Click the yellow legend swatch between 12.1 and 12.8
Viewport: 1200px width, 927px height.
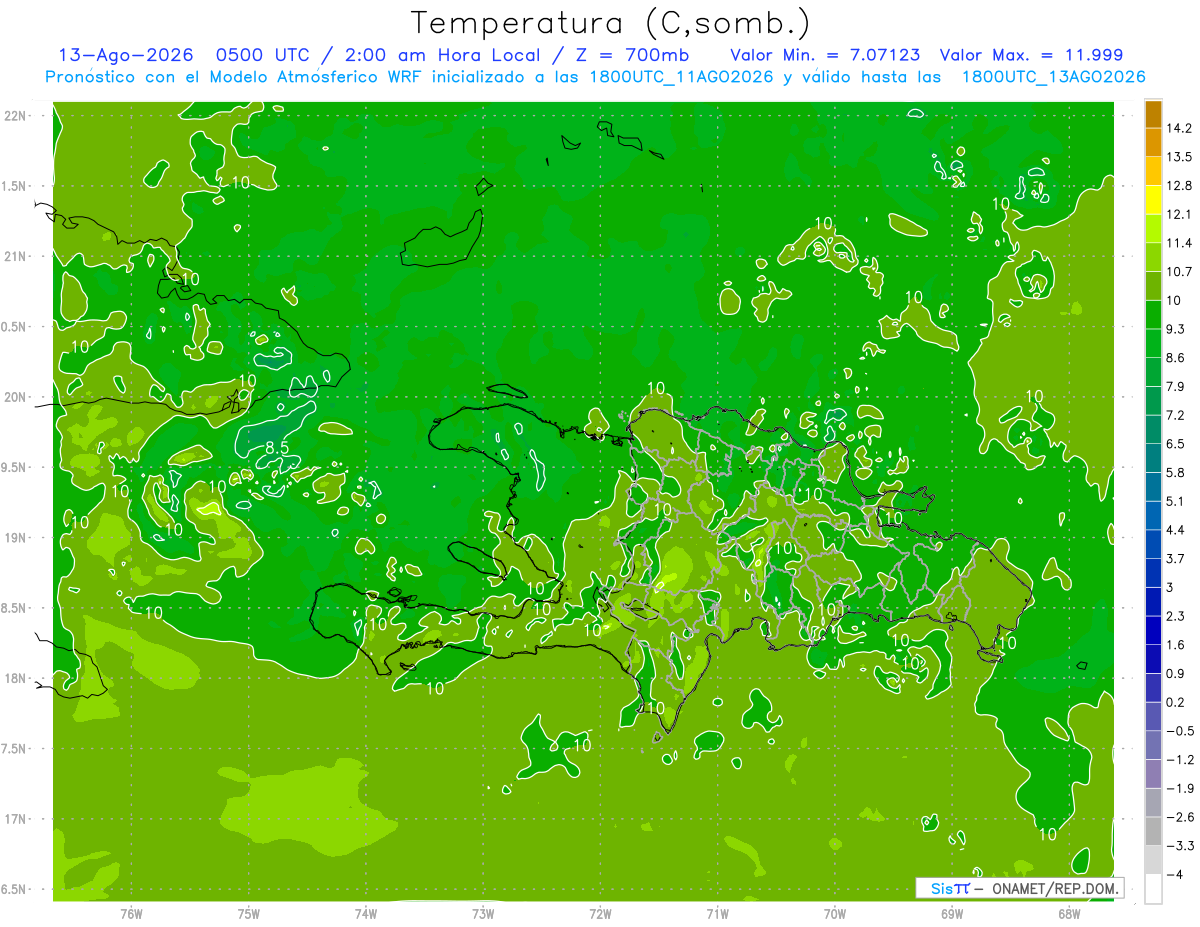1153,200
